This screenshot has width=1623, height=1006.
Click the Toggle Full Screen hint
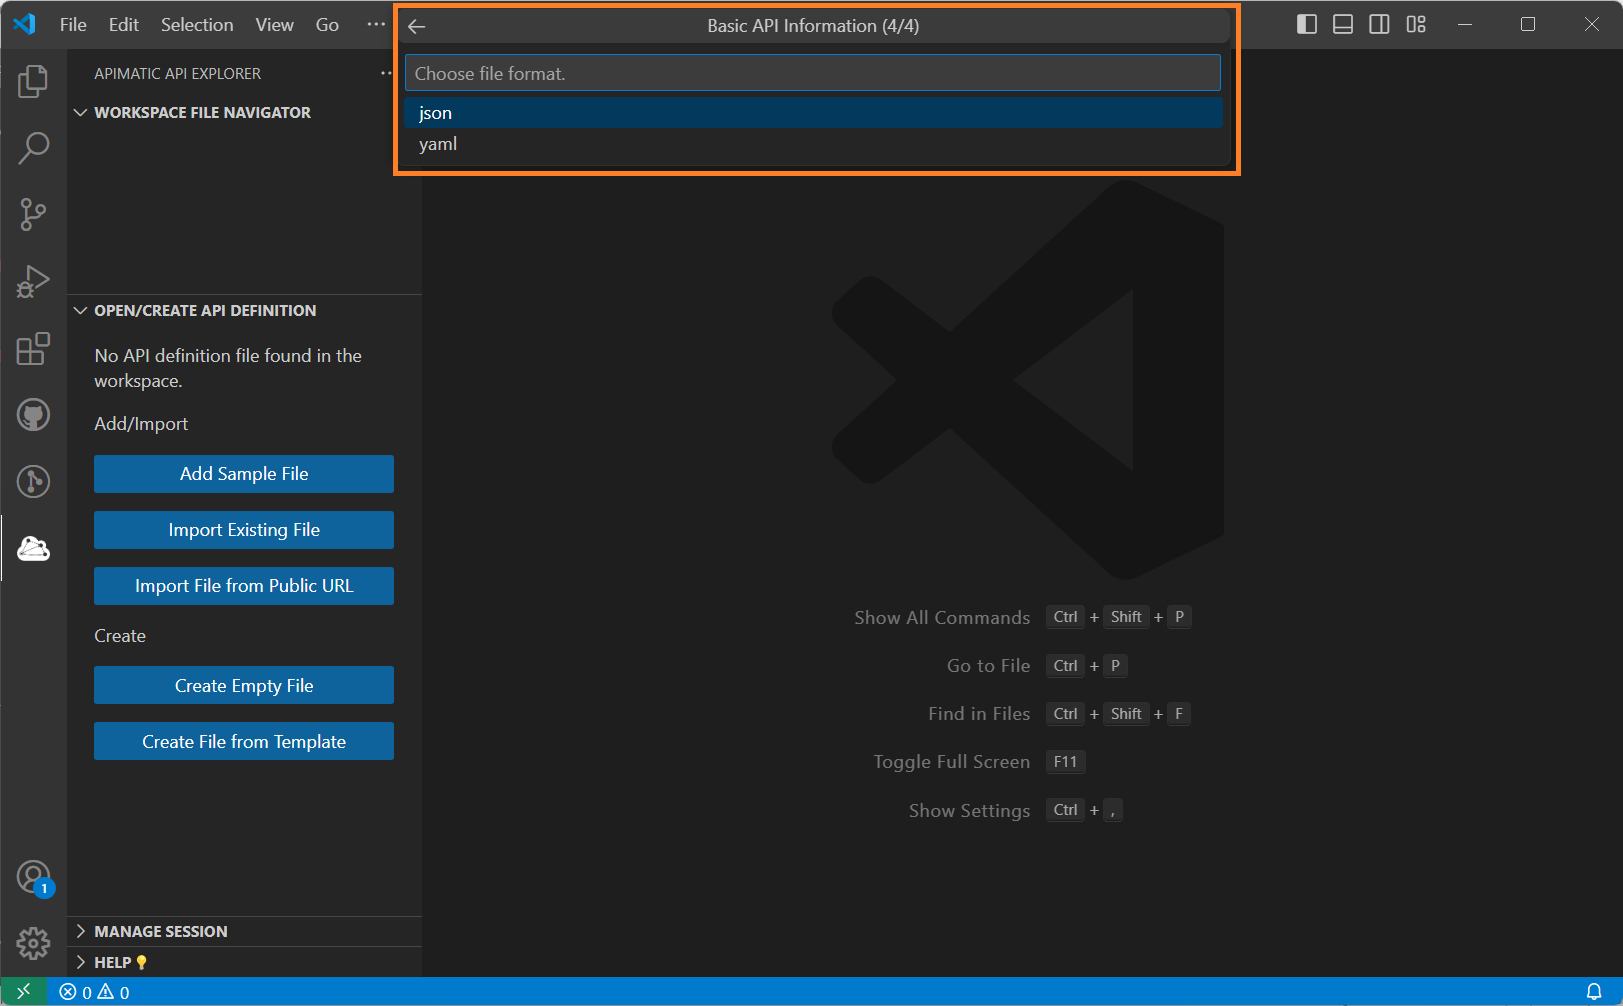[951, 762]
